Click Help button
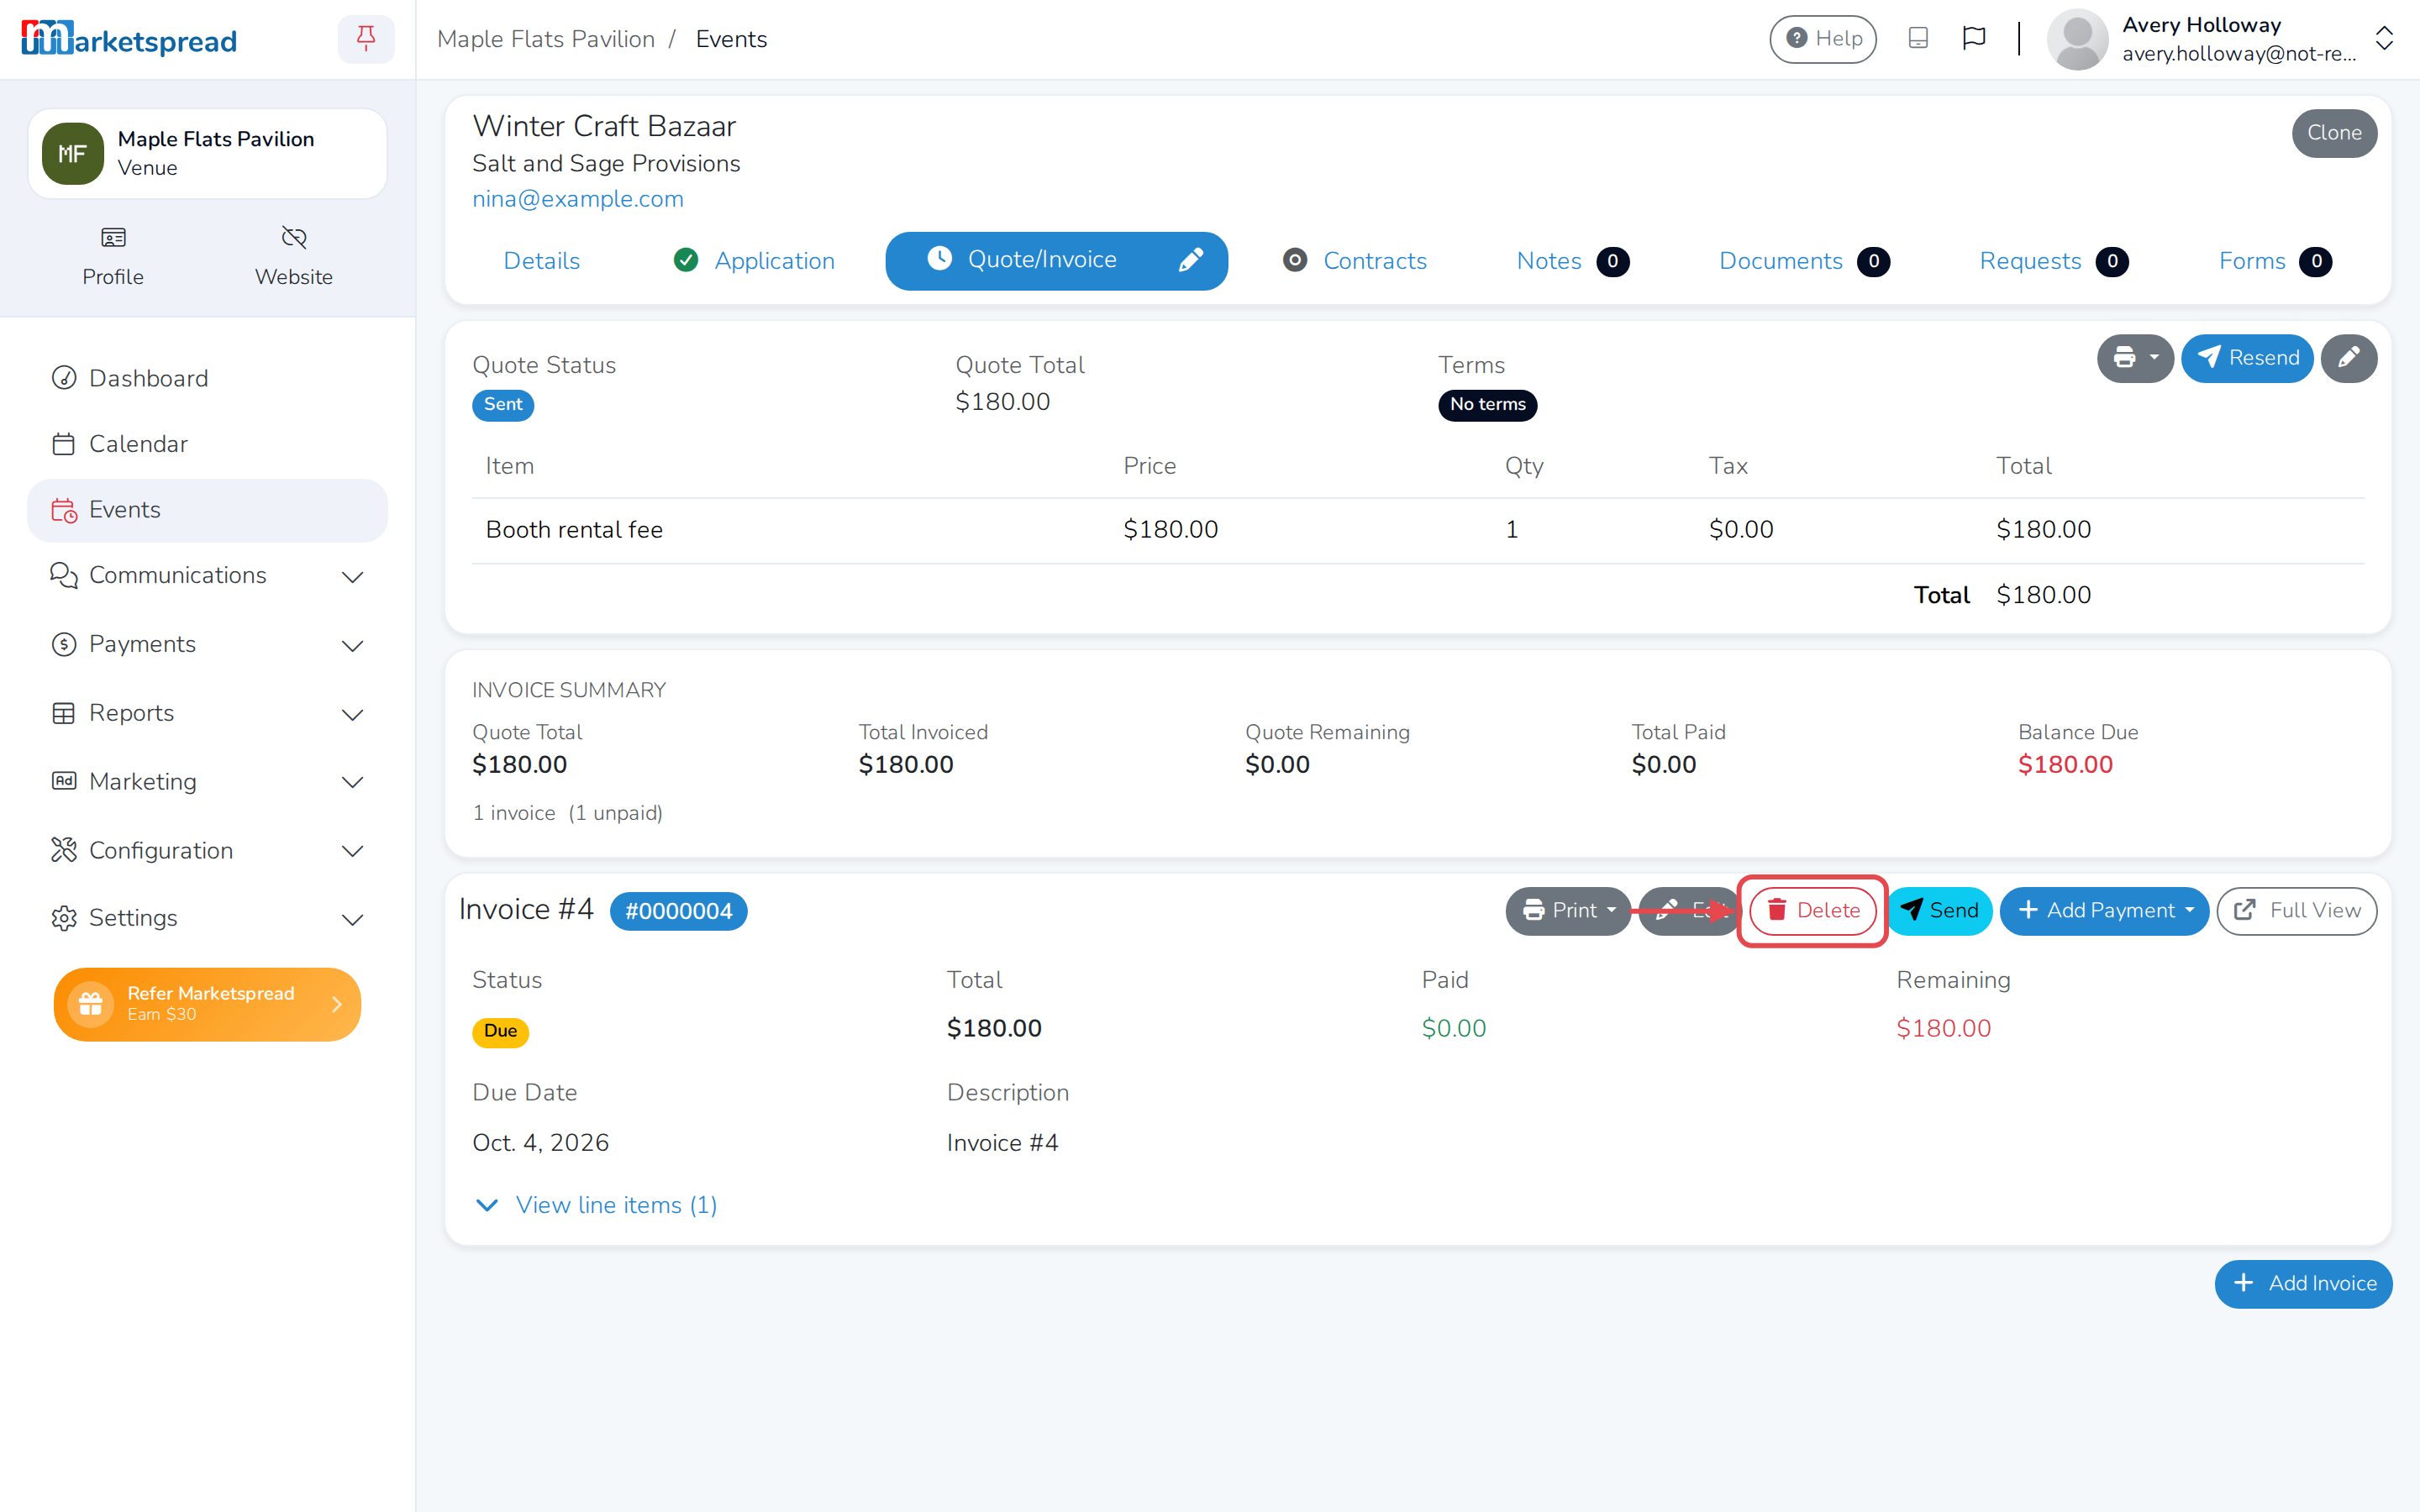This screenshot has width=2420, height=1512. tap(1823, 39)
